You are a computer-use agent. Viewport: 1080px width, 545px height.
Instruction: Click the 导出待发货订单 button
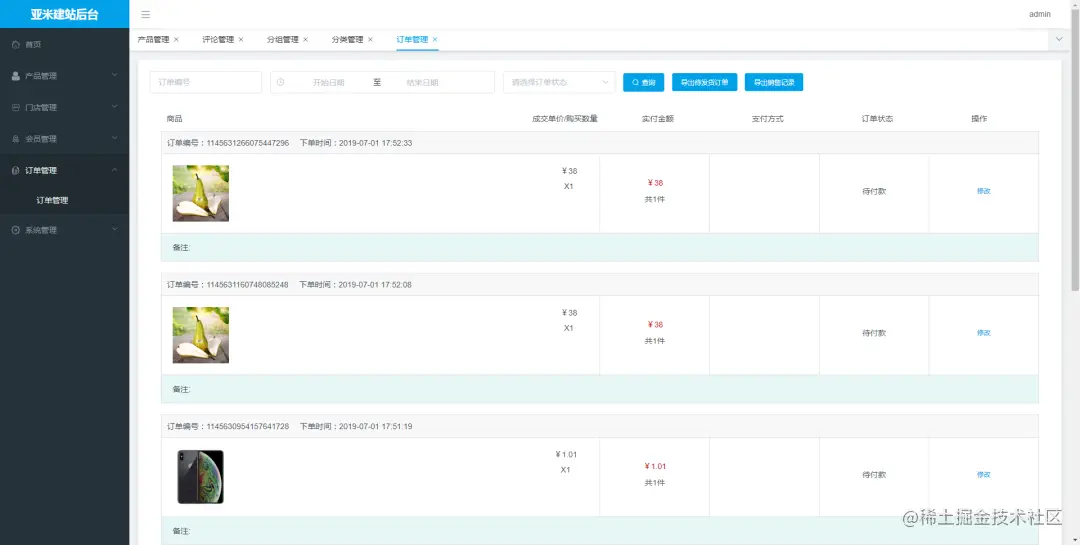pos(705,82)
